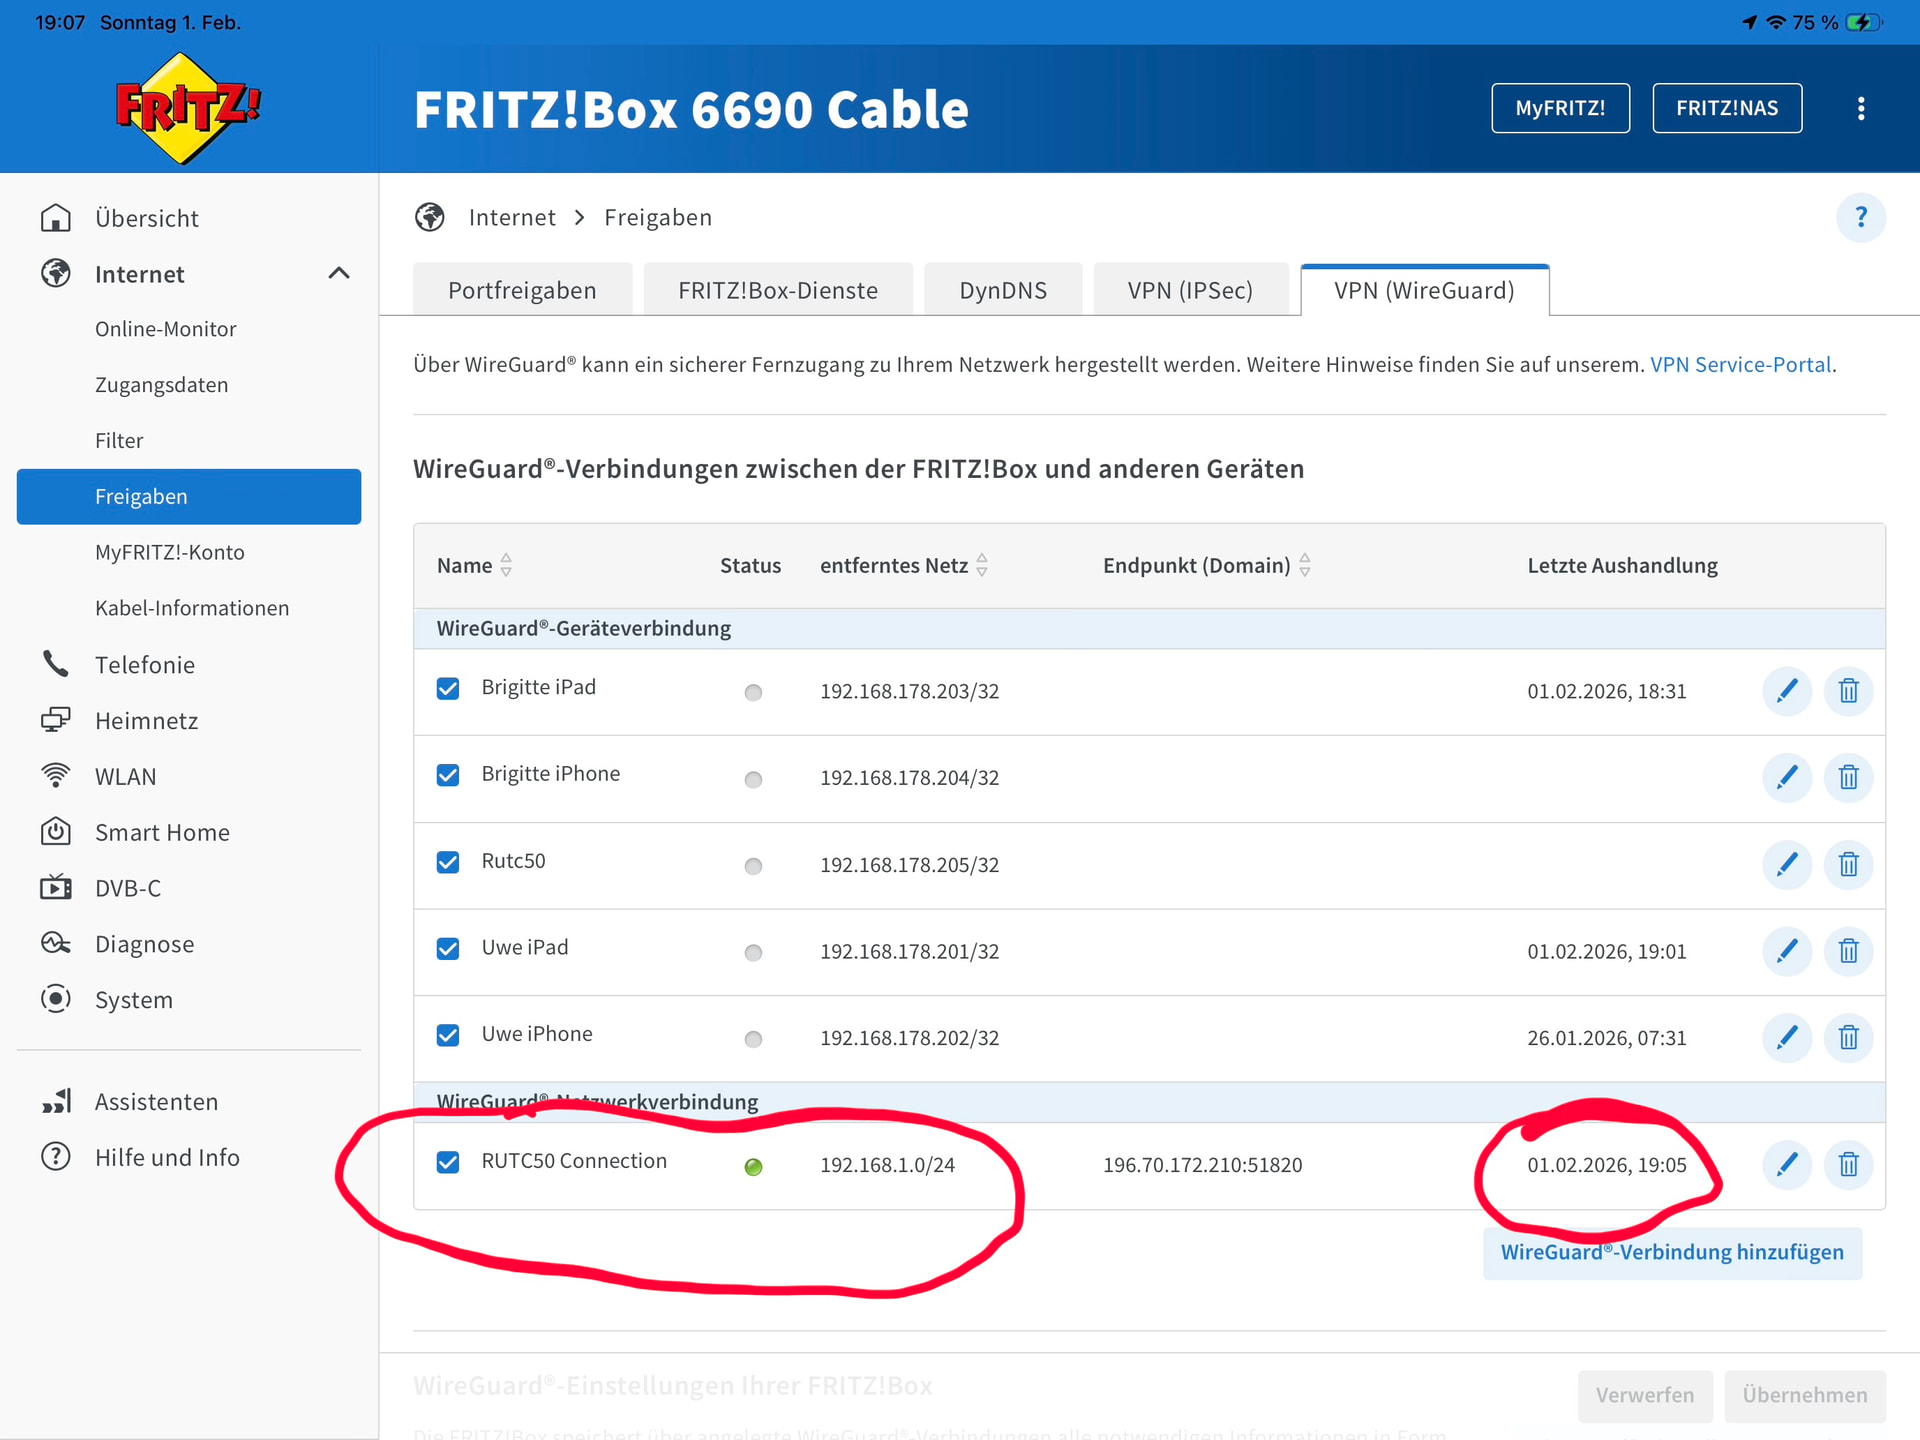Open help via the question mark icon
The height and width of the screenshot is (1440, 1920).
[x=1860, y=217]
